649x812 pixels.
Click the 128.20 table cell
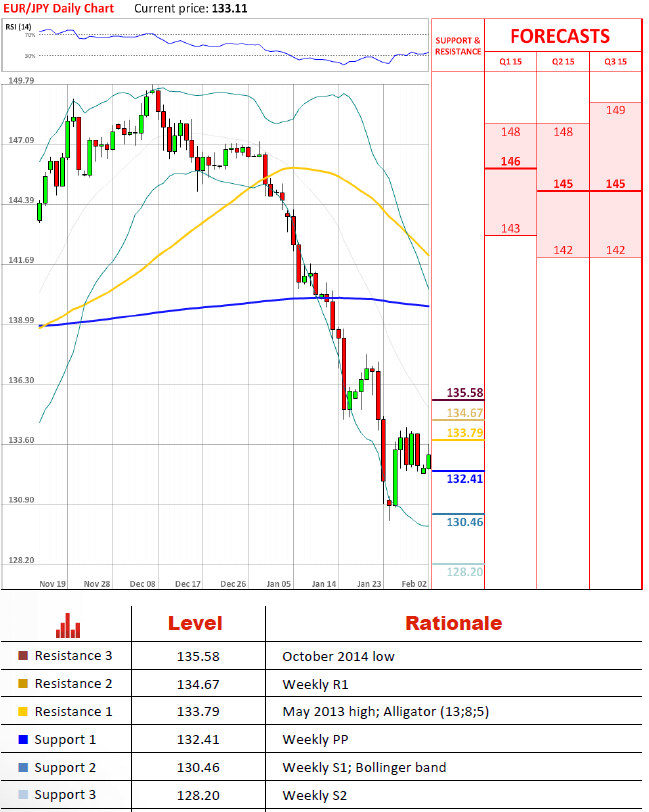[x=198, y=795]
